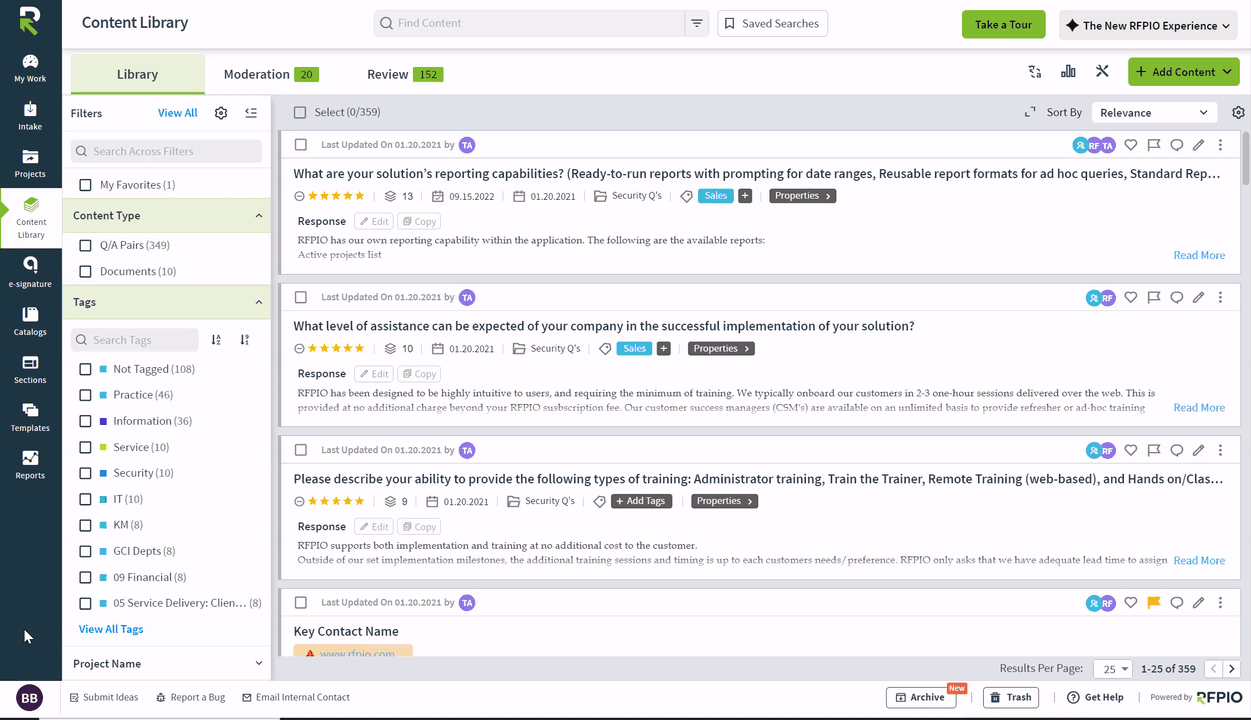This screenshot has height=720, width=1251.
Task: Flag the level of assistance question
Action: 1154,297
